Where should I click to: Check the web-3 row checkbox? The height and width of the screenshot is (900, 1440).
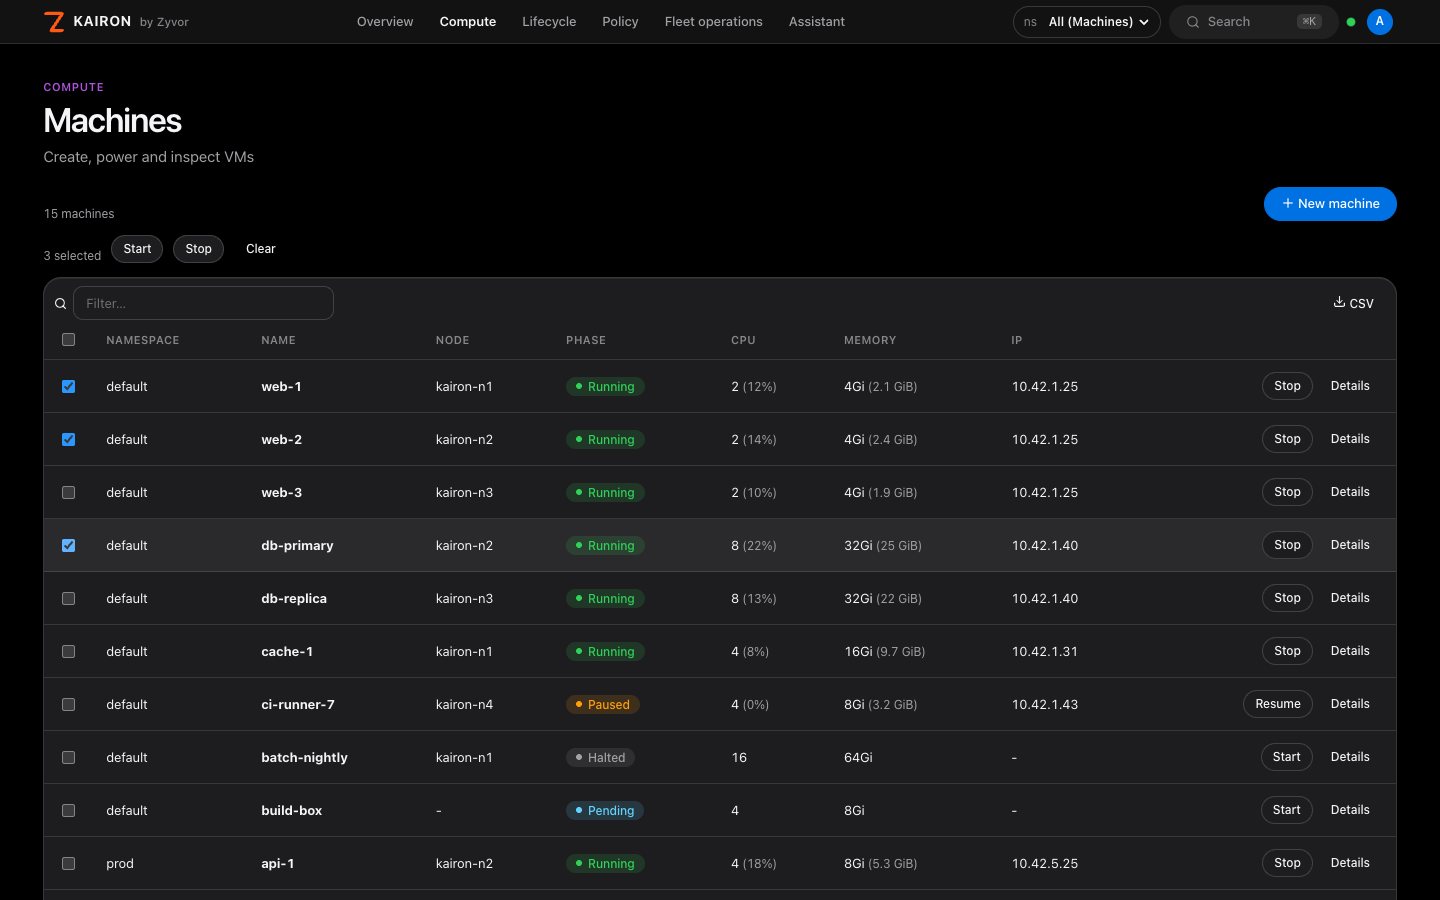click(69, 492)
